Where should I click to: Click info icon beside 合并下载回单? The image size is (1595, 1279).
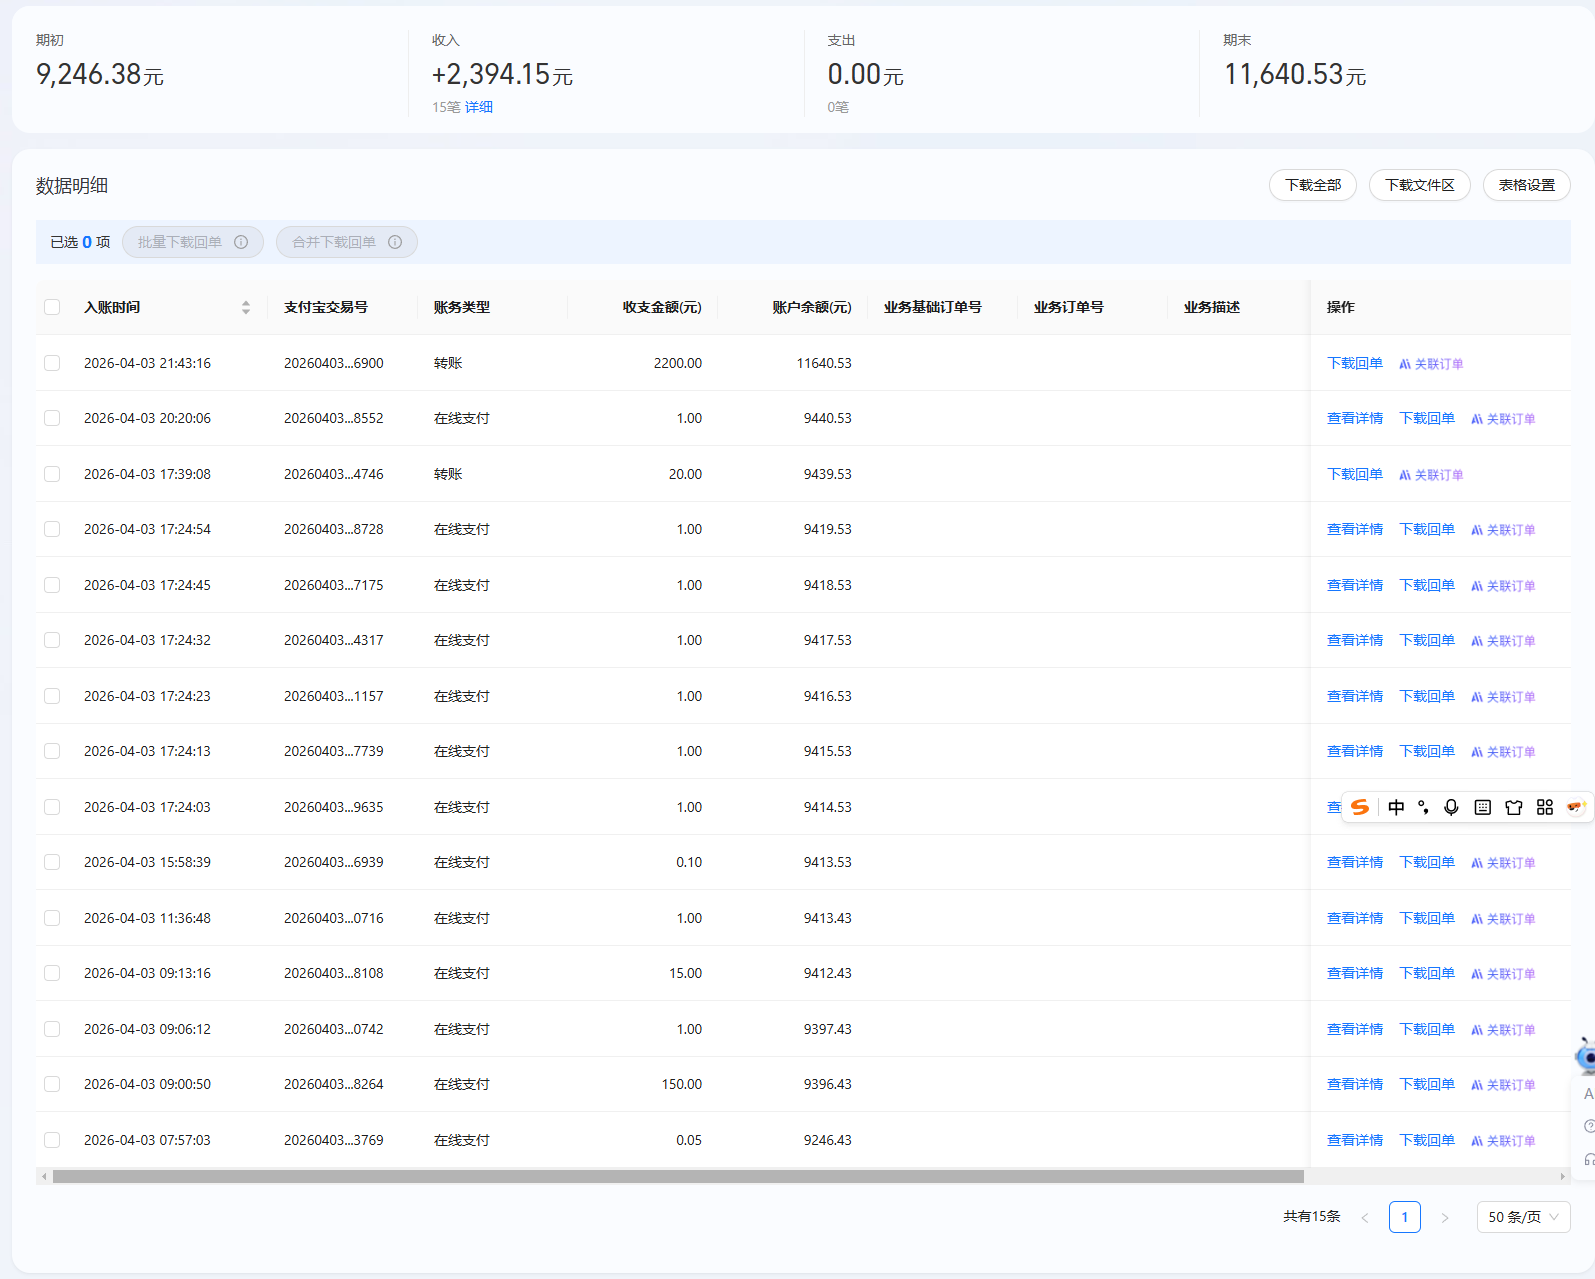[x=395, y=242]
